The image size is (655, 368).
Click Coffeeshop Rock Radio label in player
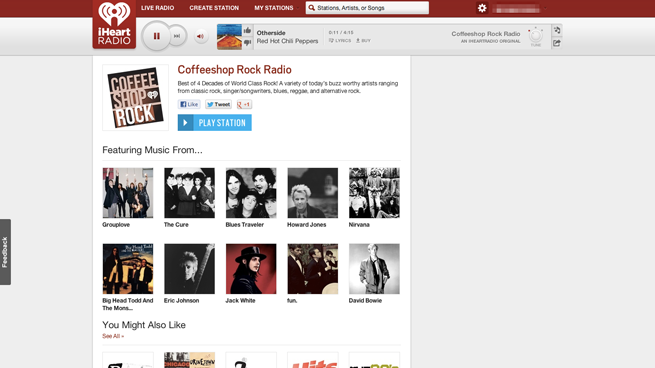[486, 34]
